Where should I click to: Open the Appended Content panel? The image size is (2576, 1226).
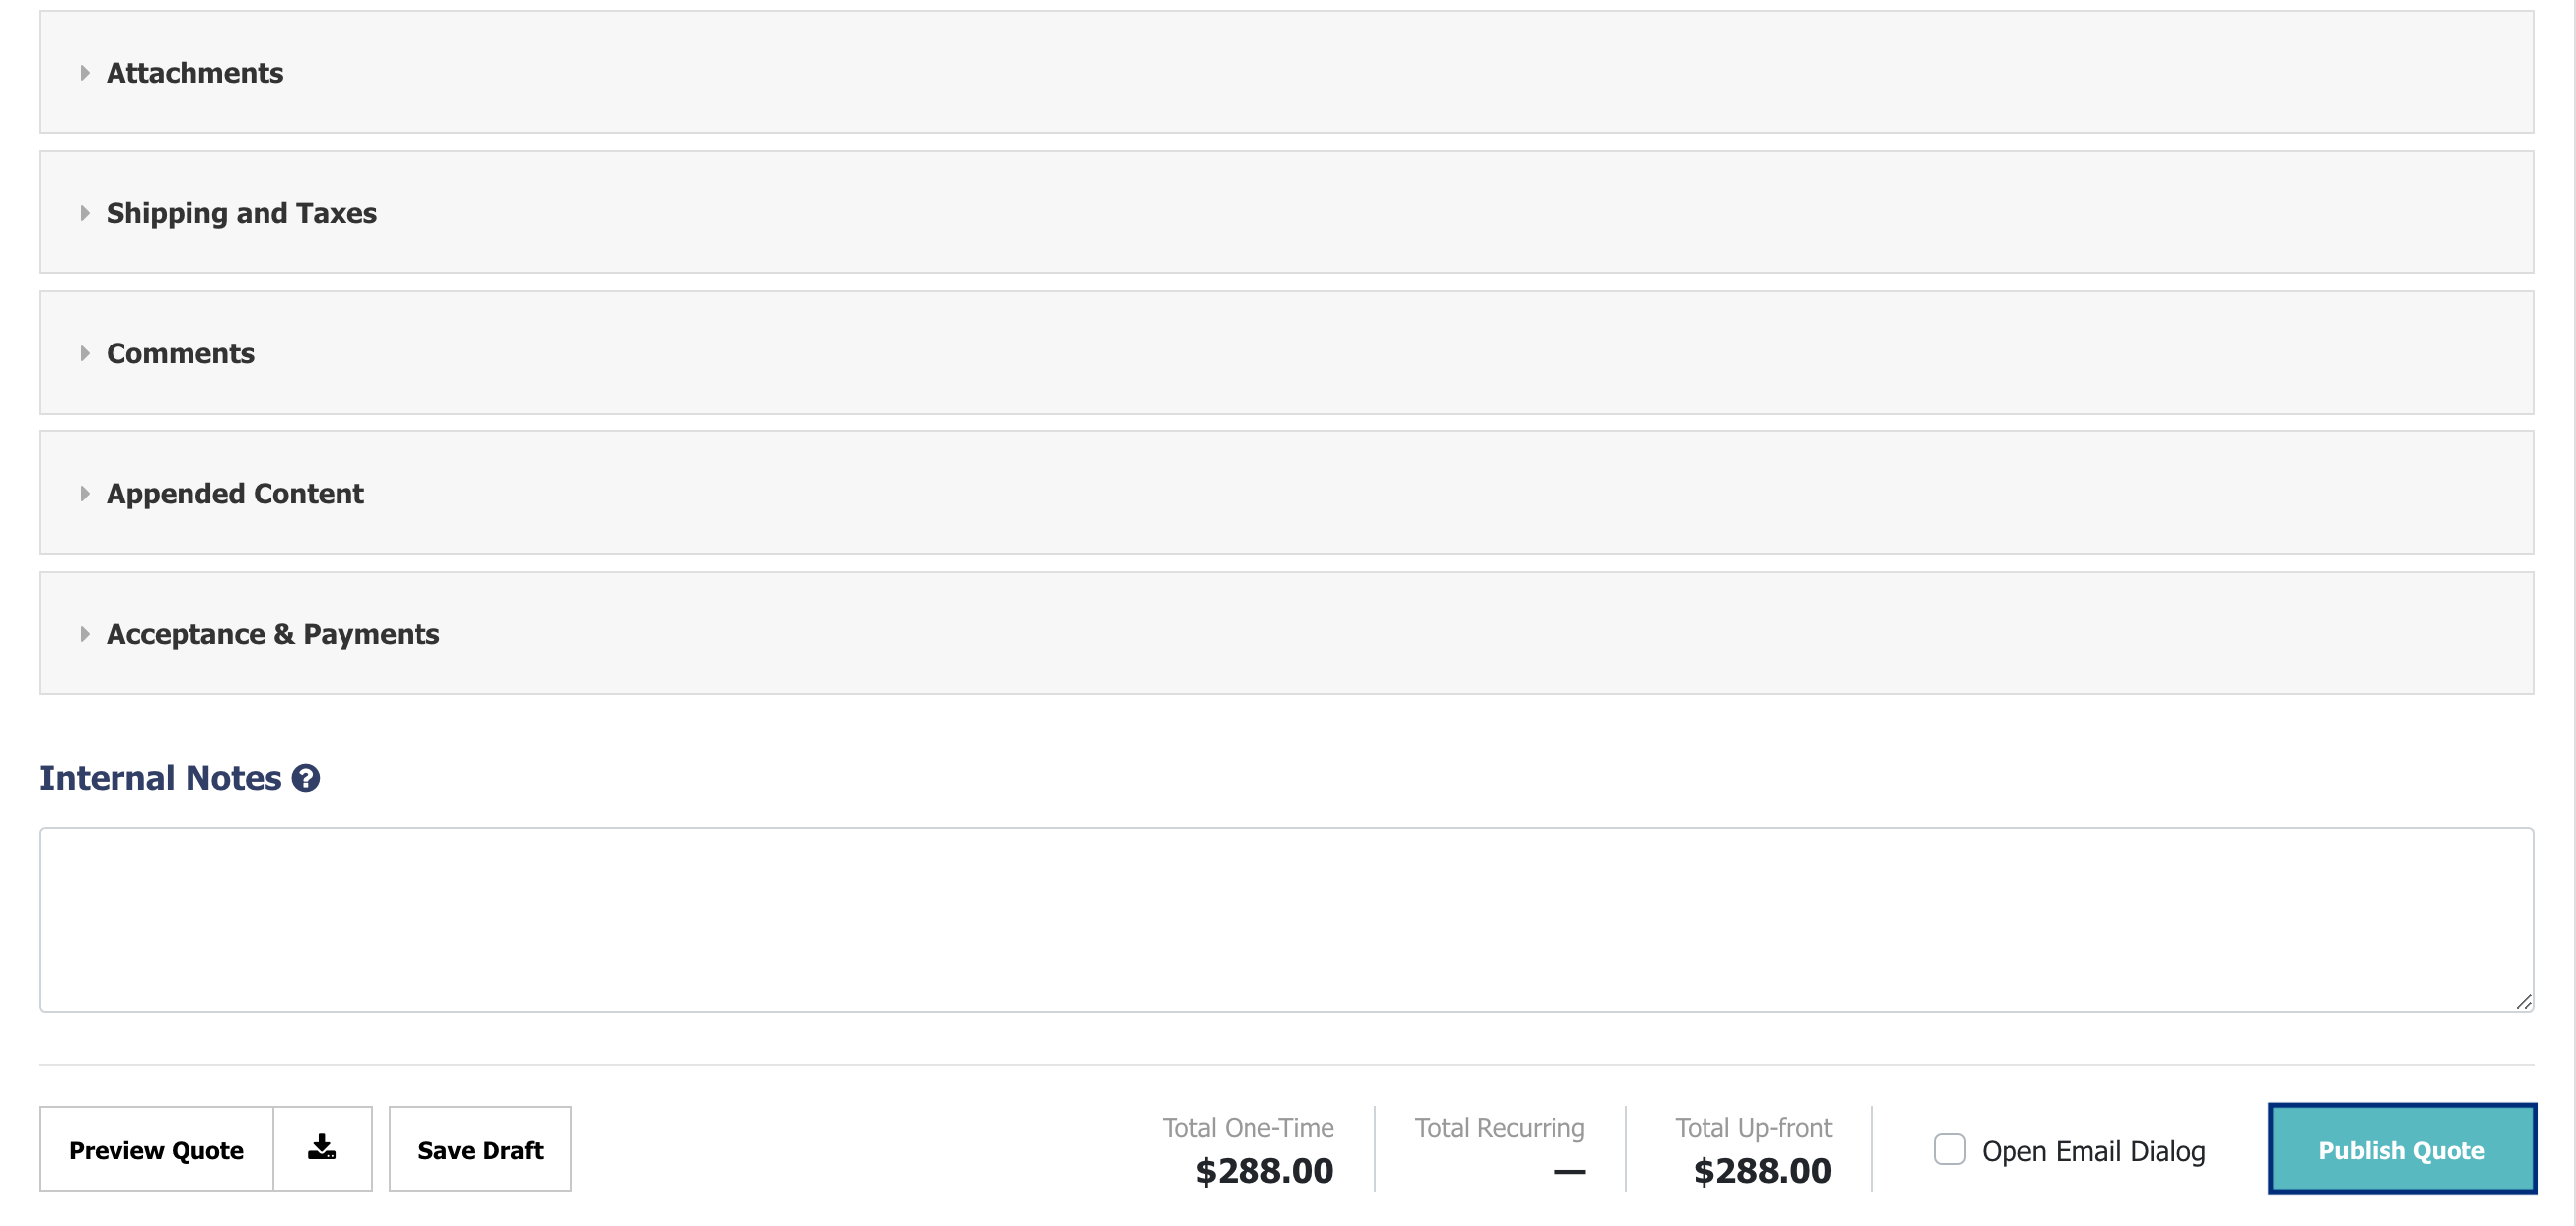[1286, 492]
